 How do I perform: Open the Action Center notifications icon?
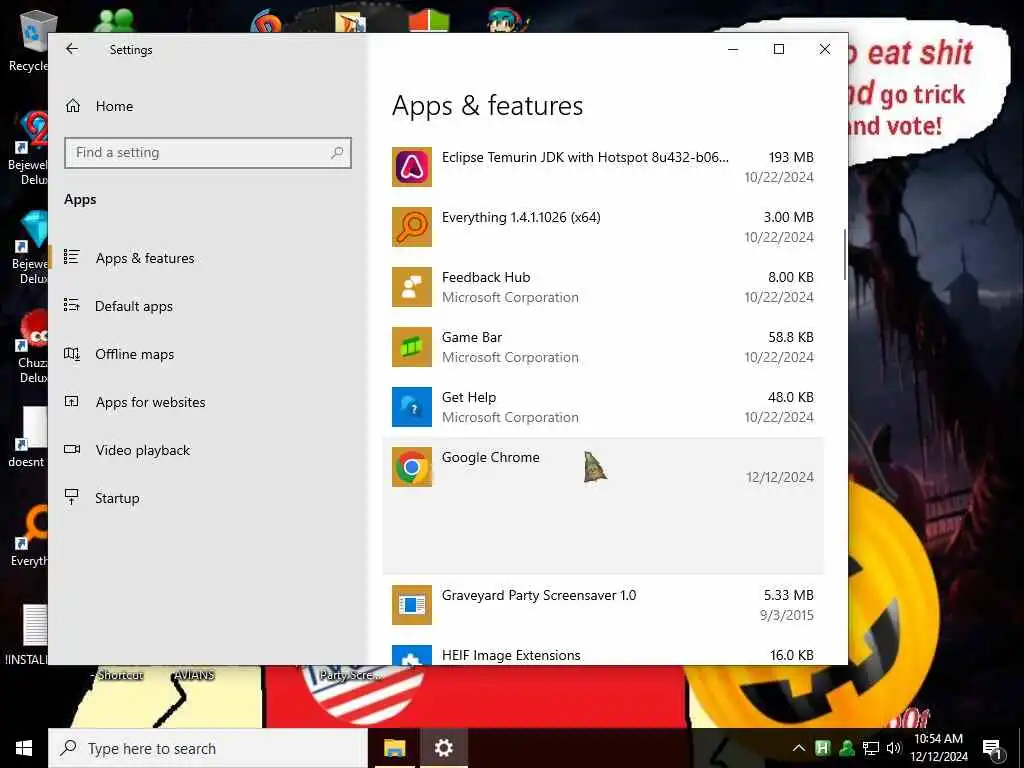[x=991, y=749]
